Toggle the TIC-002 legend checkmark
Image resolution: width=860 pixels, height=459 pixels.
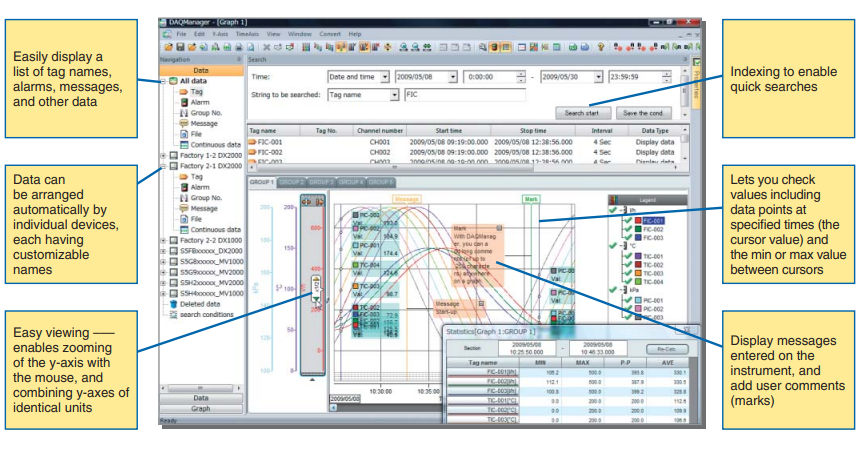[x=628, y=264]
